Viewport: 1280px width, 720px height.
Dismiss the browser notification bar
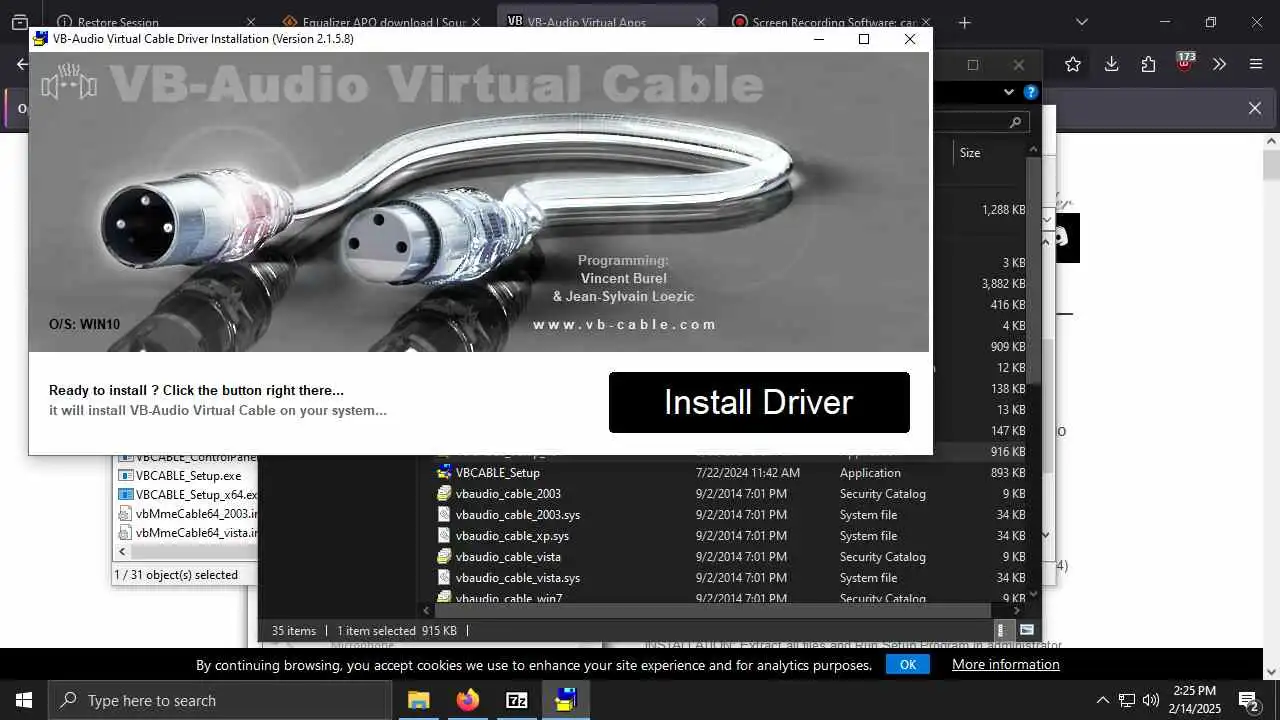click(1255, 108)
